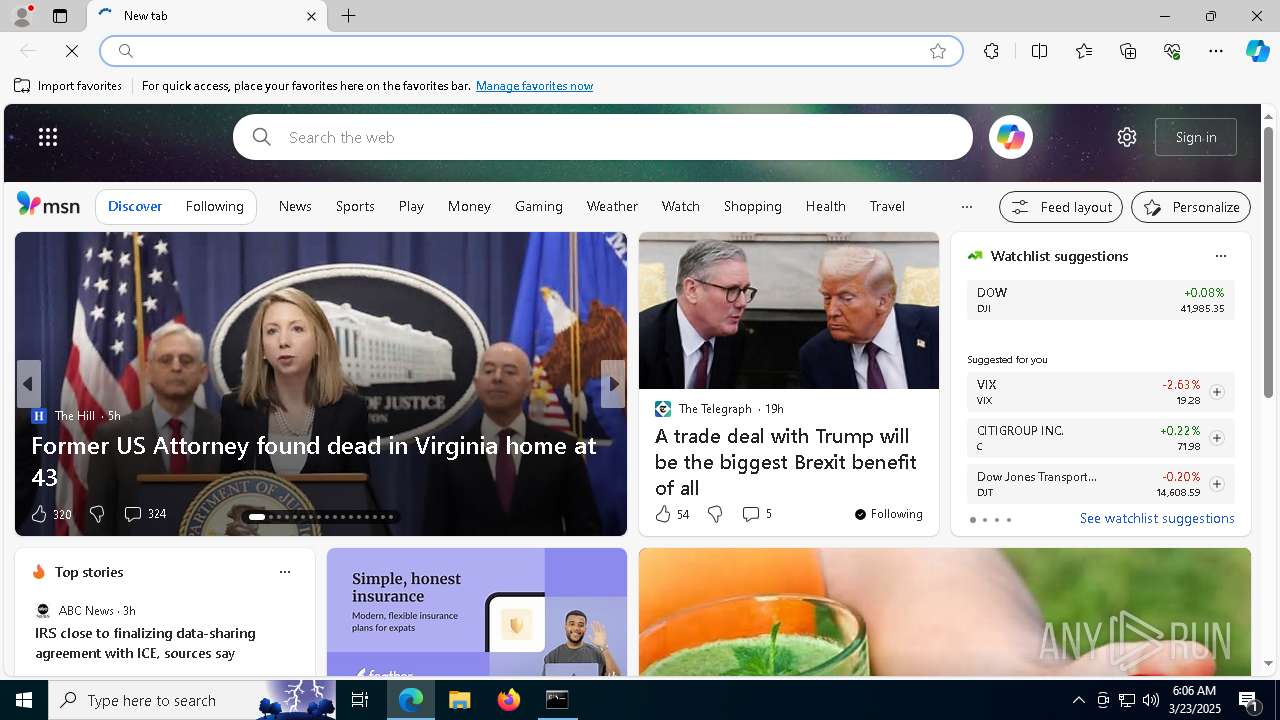This screenshot has width=1280, height=720.
Task: Open comments on trade deal story
Action: (x=757, y=514)
